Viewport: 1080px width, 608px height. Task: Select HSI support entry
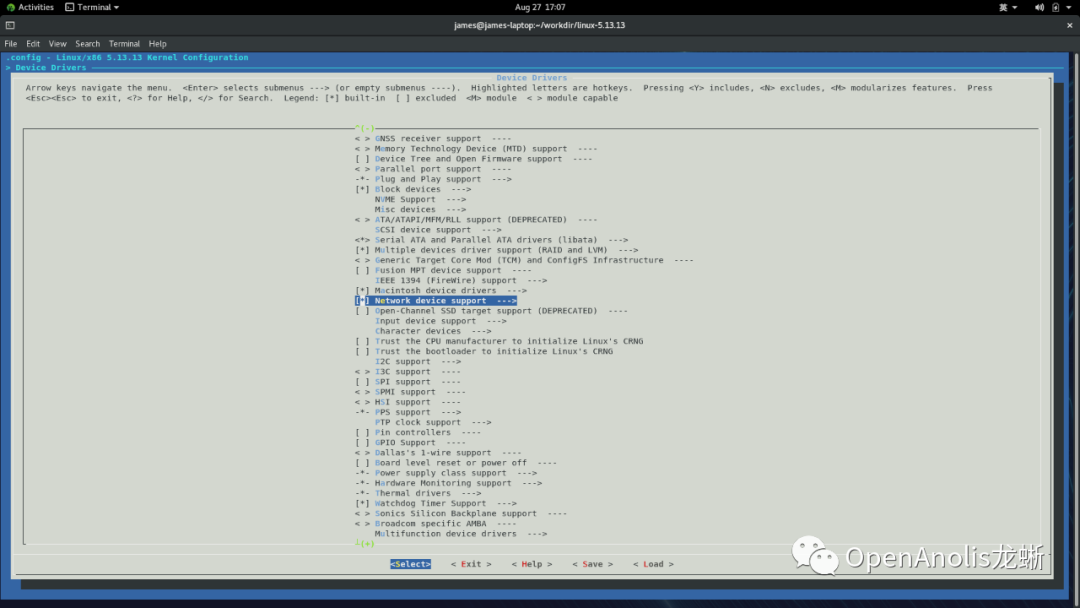coord(408,402)
